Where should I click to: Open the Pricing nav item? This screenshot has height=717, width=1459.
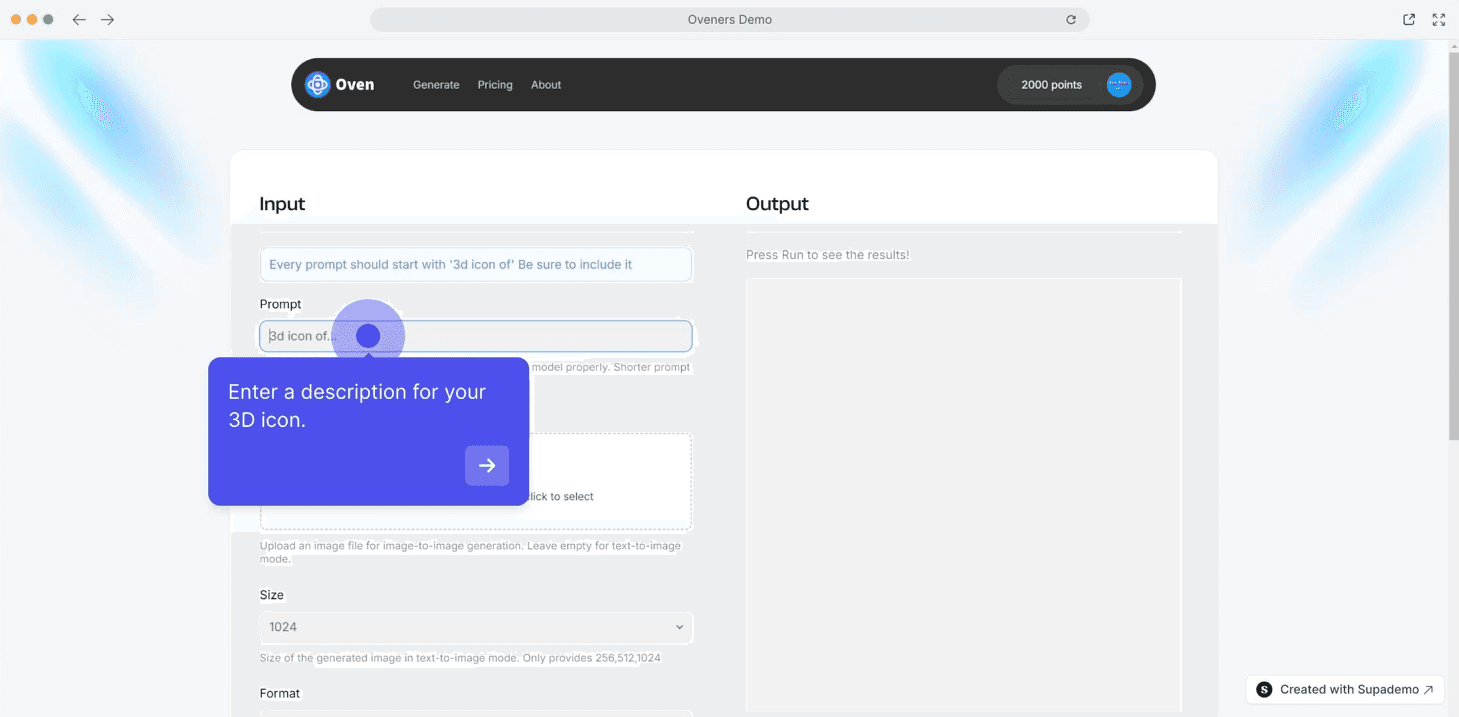pos(495,85)
